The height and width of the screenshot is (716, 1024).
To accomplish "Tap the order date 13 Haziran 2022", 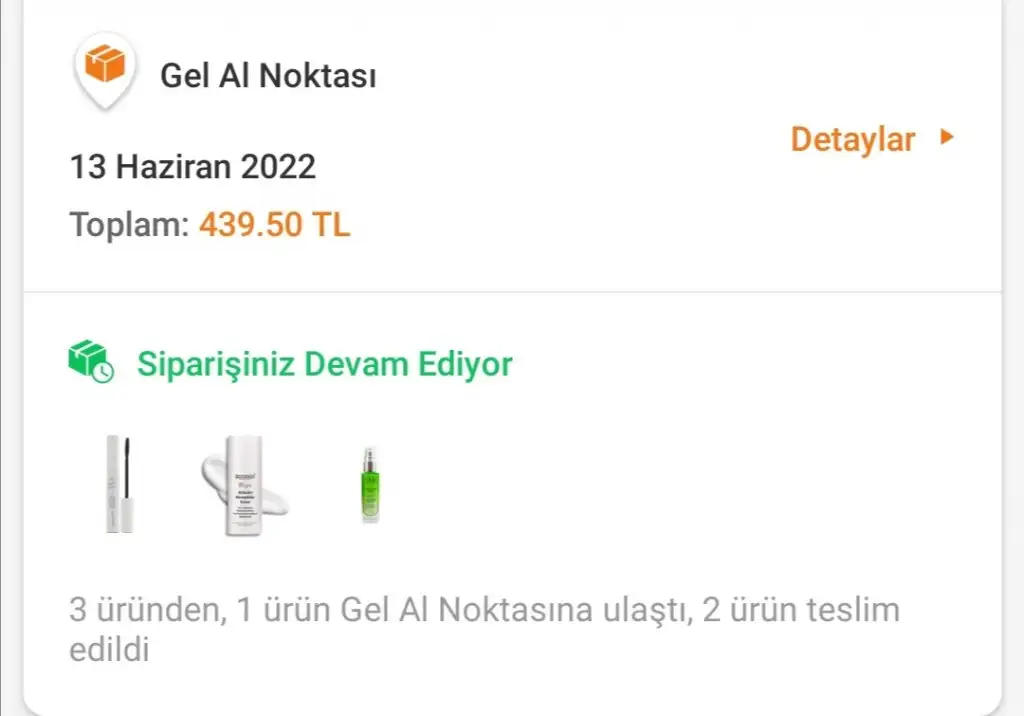I will (x=192, y=166).
